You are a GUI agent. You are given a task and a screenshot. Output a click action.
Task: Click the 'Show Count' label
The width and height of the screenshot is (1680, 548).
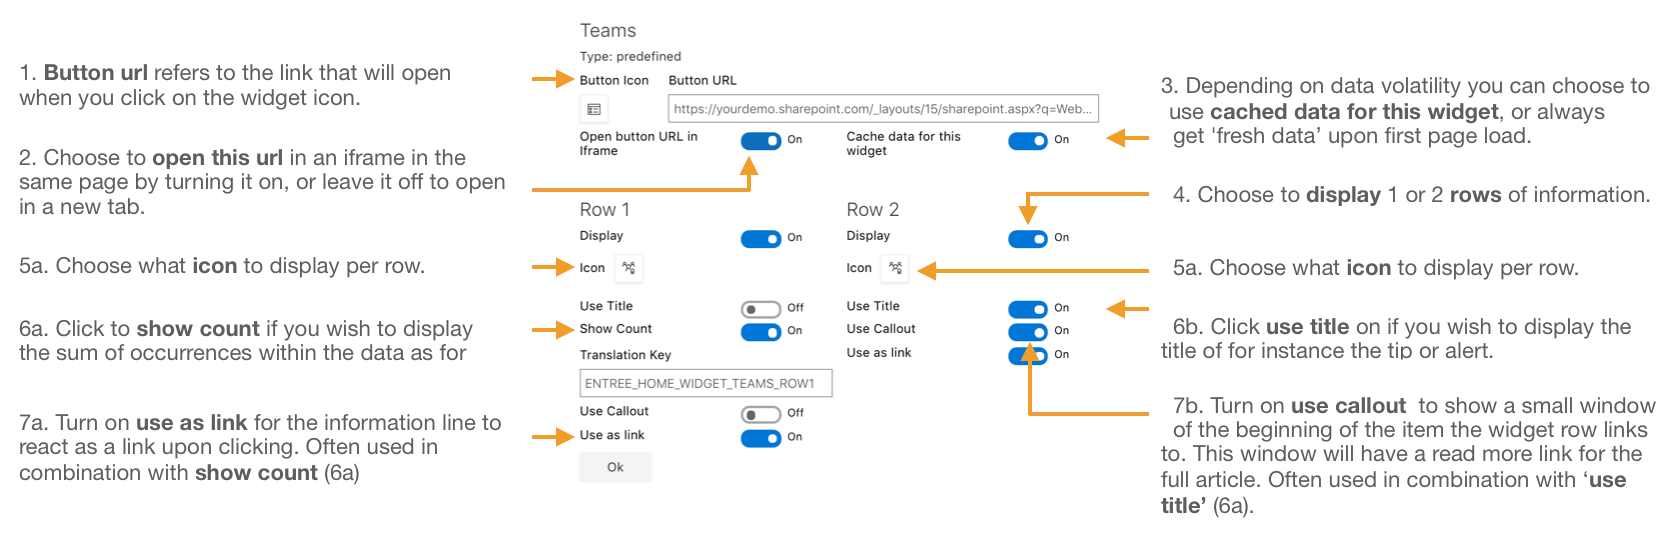(616, 329)
